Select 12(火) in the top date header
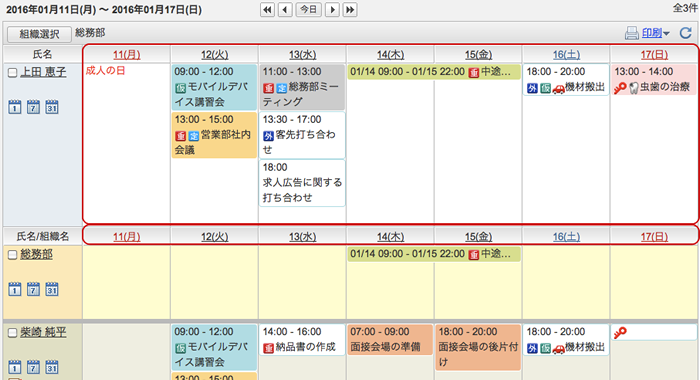Image resolution: width=700 pixels, height=380 pixels. [214, 54]
